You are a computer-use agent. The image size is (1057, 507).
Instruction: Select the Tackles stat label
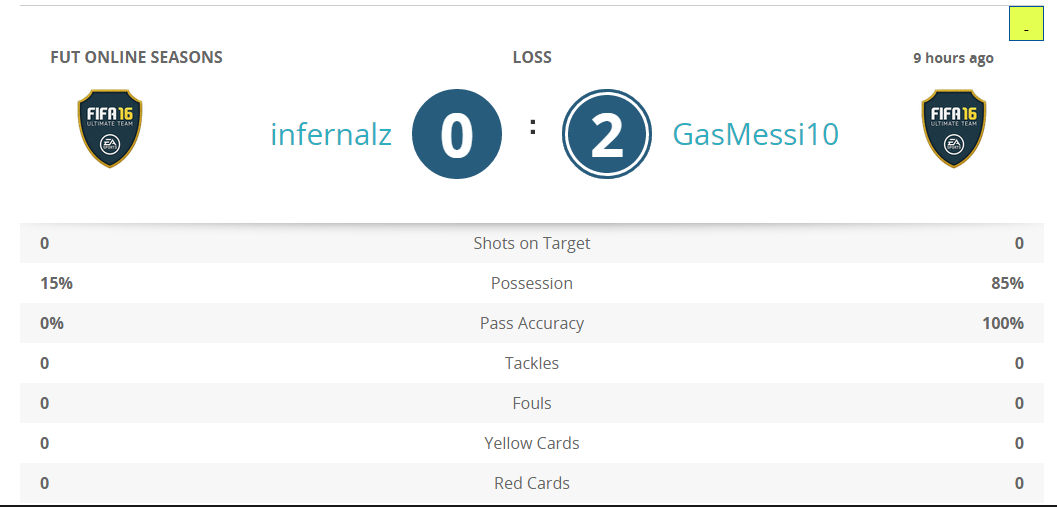[532, 363]
